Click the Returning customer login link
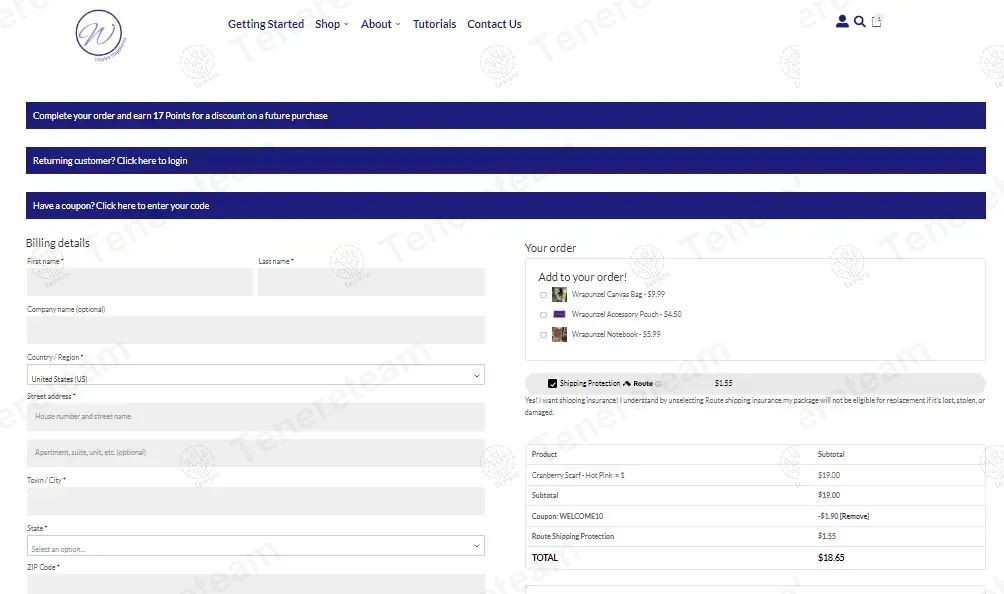 [x=110, y=161]
